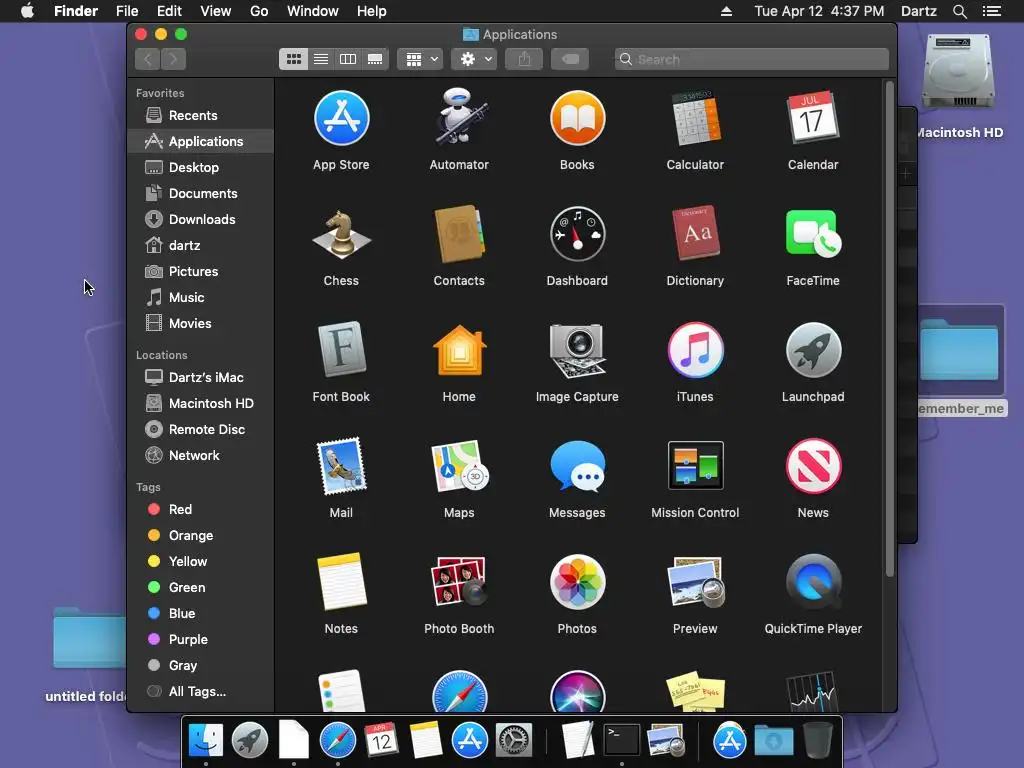1024x768 pixels.
Task: Filter by the Red tag
Action: pyautogui.click(x=200, y=509)
